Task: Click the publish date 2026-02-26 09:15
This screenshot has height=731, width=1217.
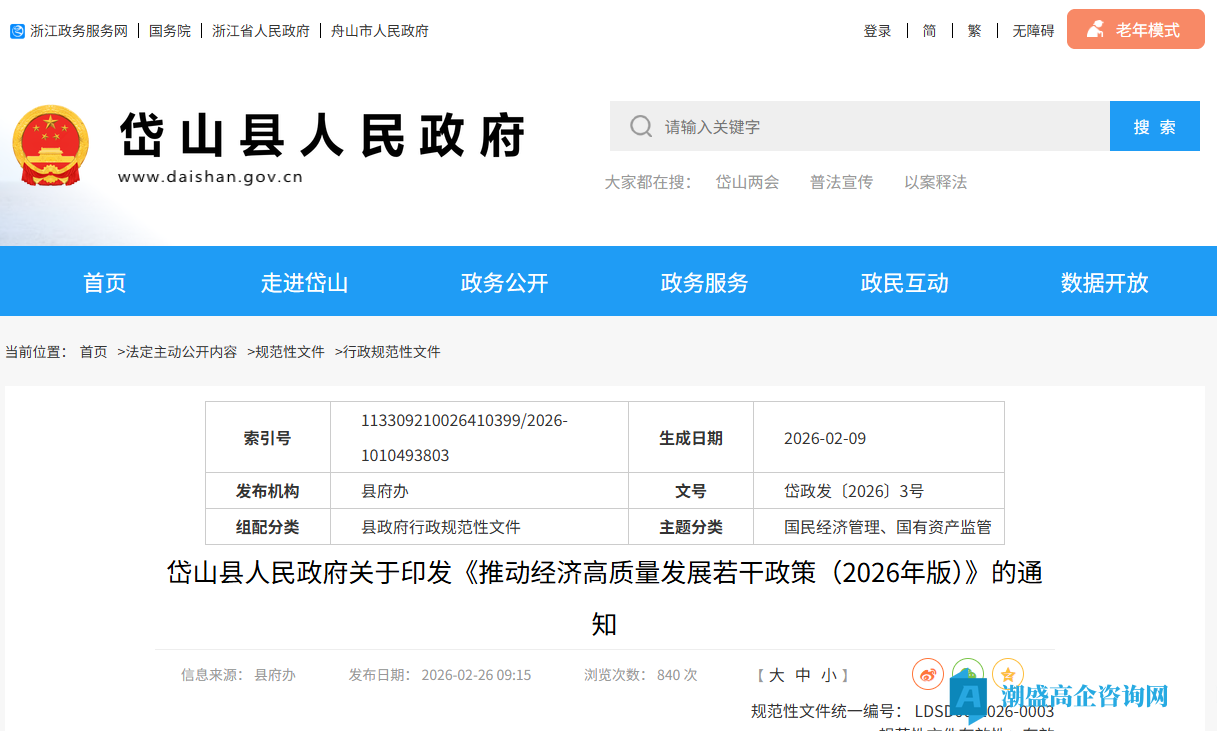Action: [x=476, y=675]
